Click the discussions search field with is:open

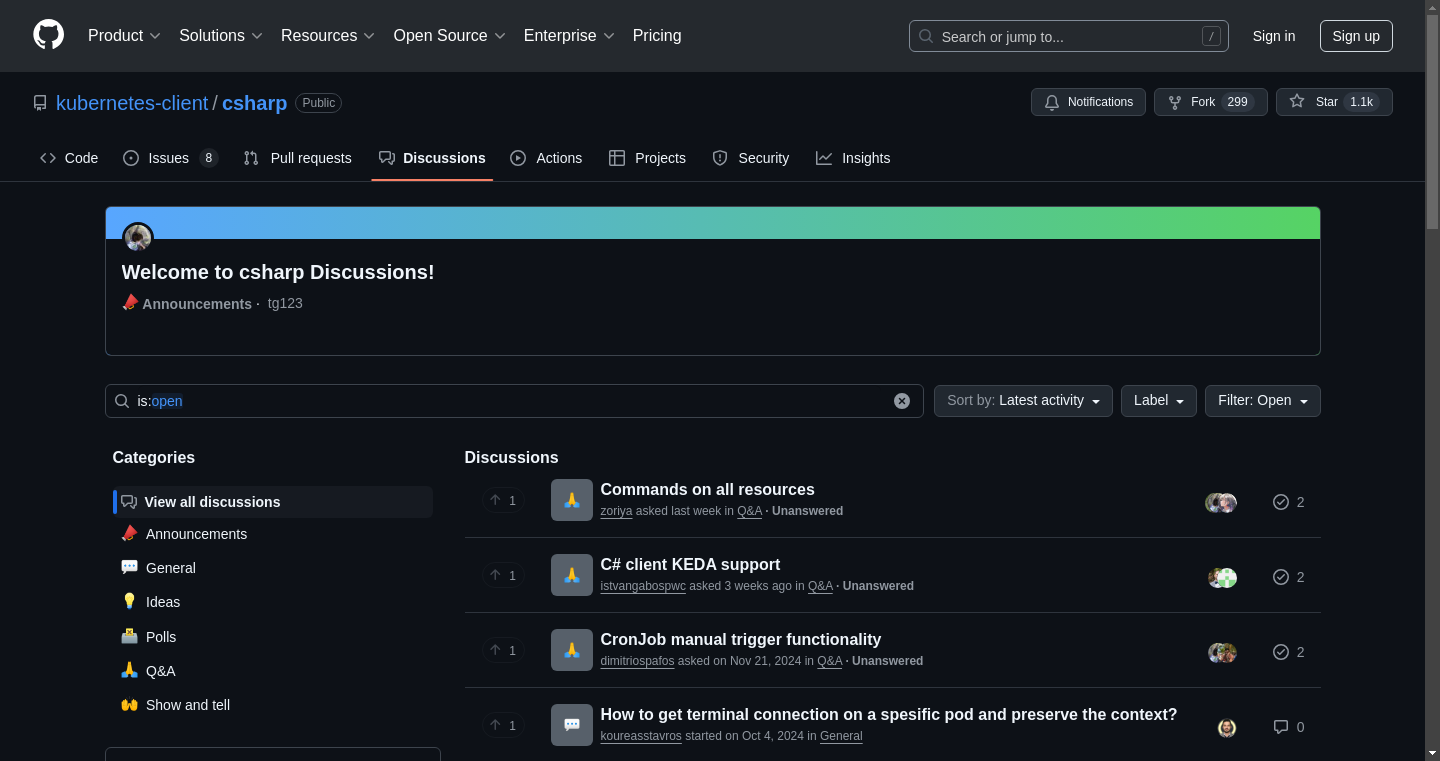click(514, 401)
